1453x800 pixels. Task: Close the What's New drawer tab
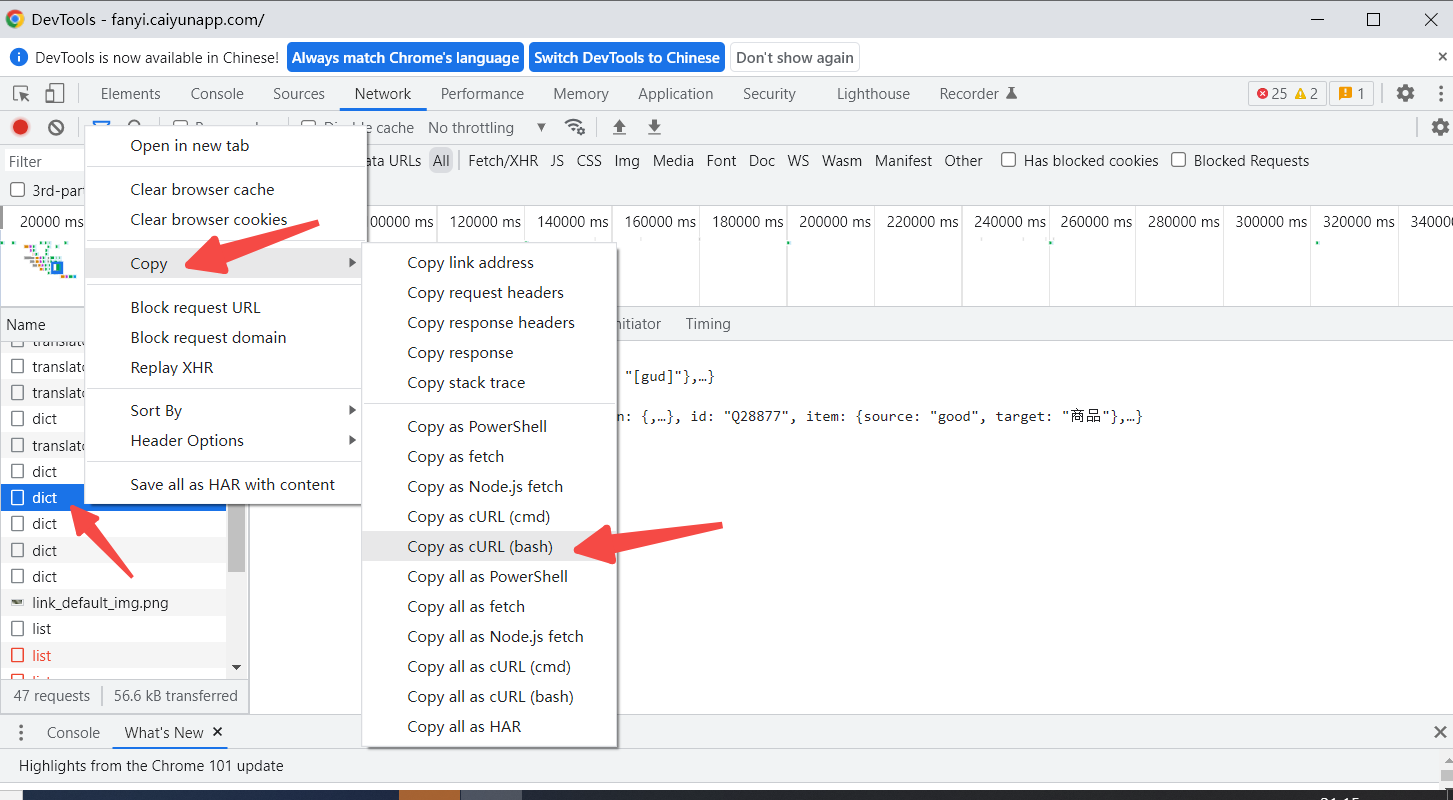tap(218, 732)
